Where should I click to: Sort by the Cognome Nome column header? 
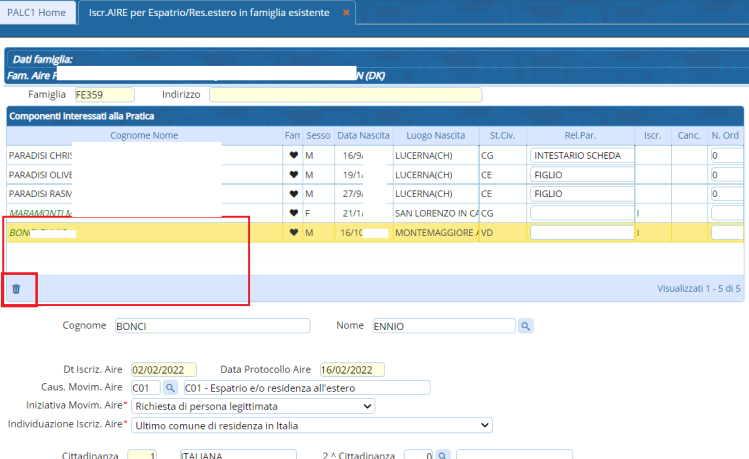tap(145, 135)
